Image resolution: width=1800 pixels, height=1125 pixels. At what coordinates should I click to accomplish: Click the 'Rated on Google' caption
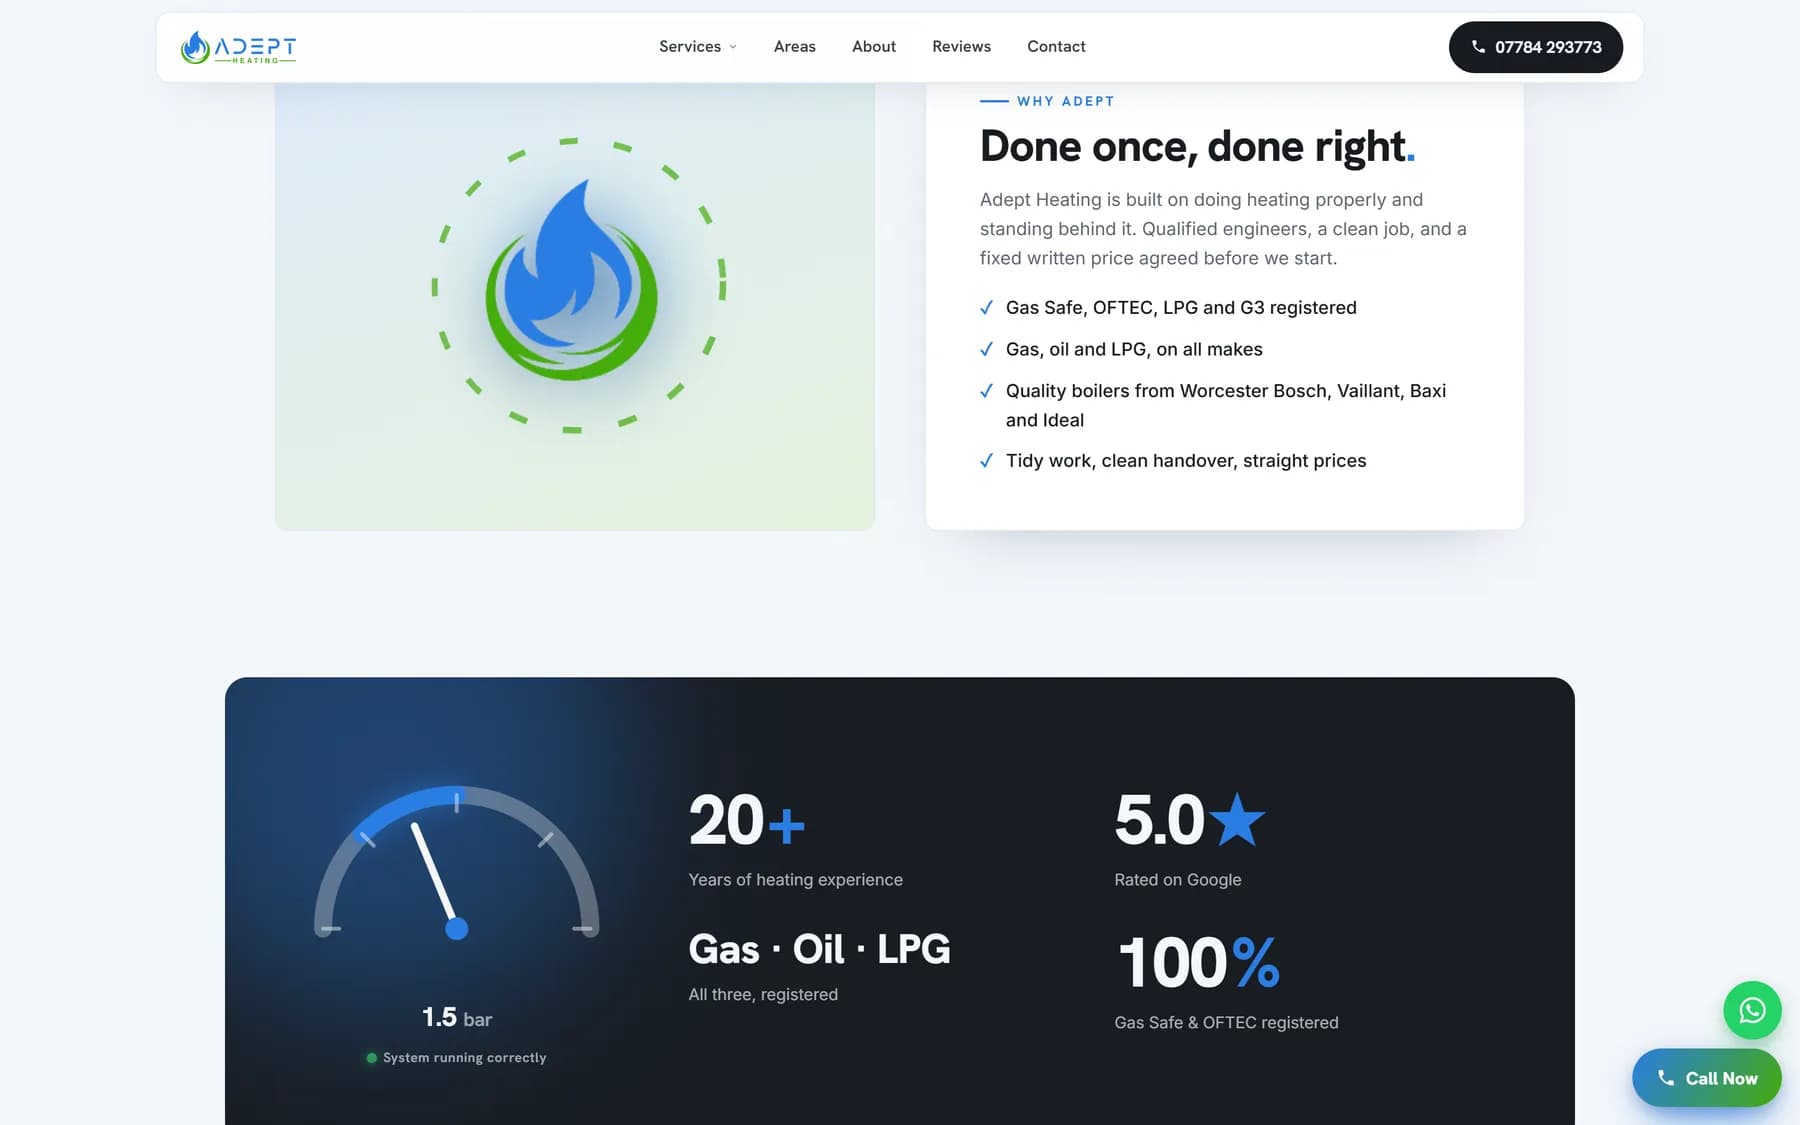coord(1177,880)
